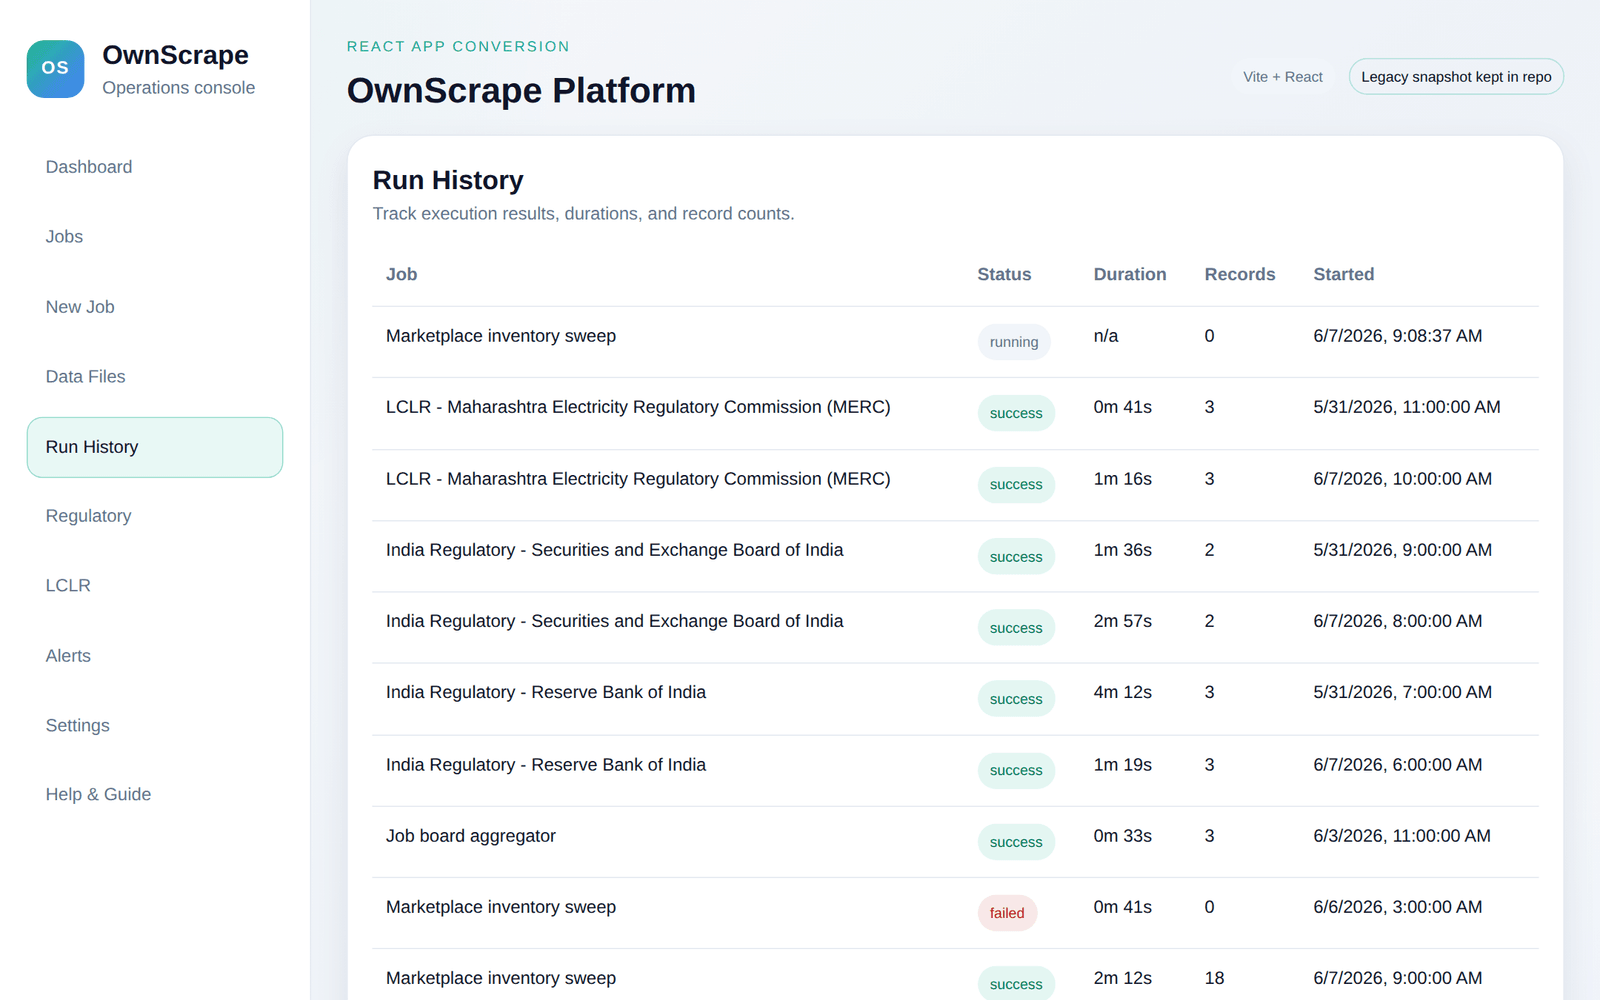Select success badge for 0m 33s run
The image size is (1600, 1000).
click(1016, 842)
